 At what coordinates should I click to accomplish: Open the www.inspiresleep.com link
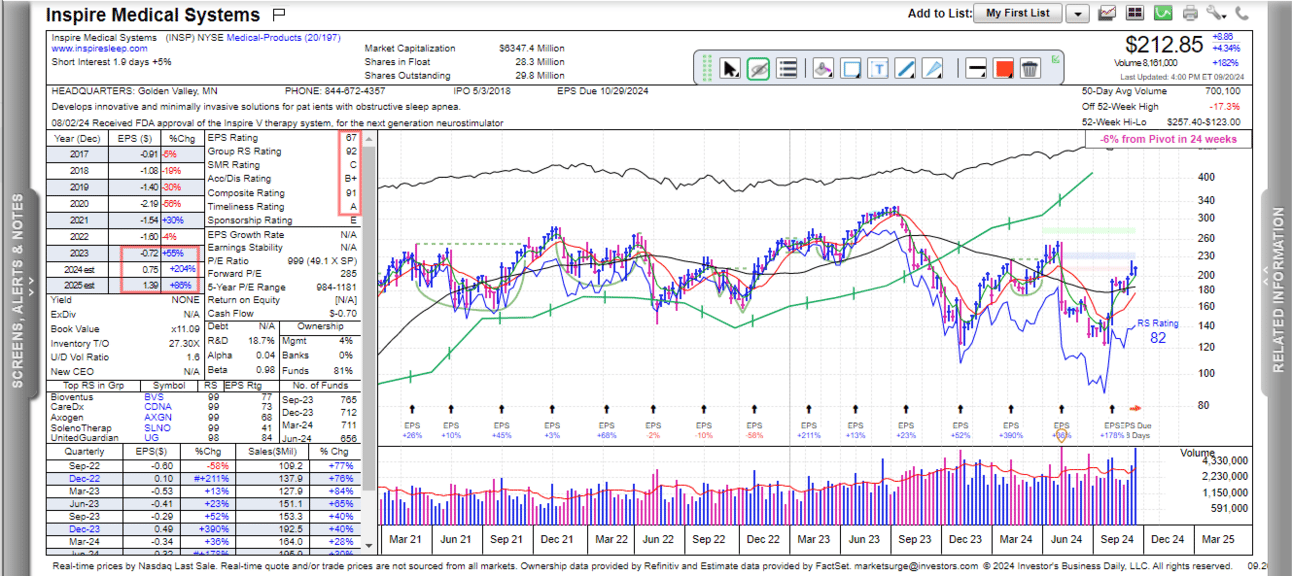click(99, 48)
